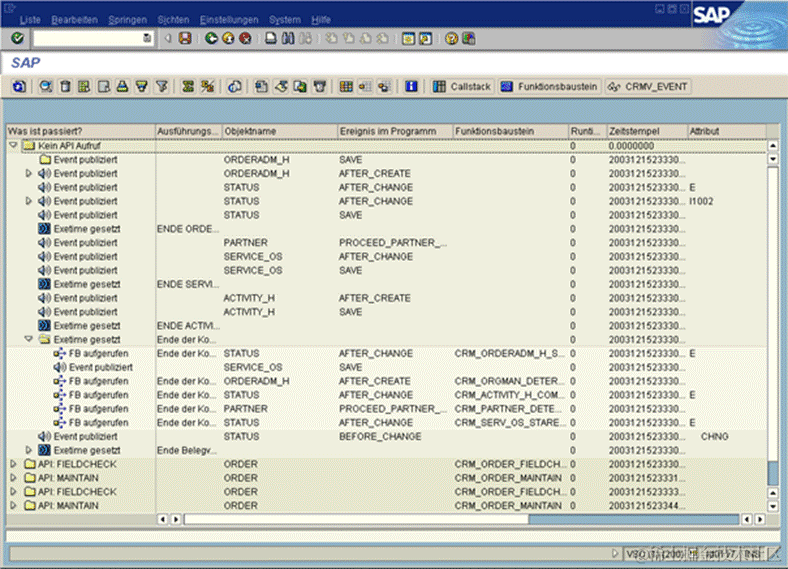Viewport: 788px width, 569px height.
Task: Collapse the Kein API Aufruf node
Action: (x=14, y=145)
